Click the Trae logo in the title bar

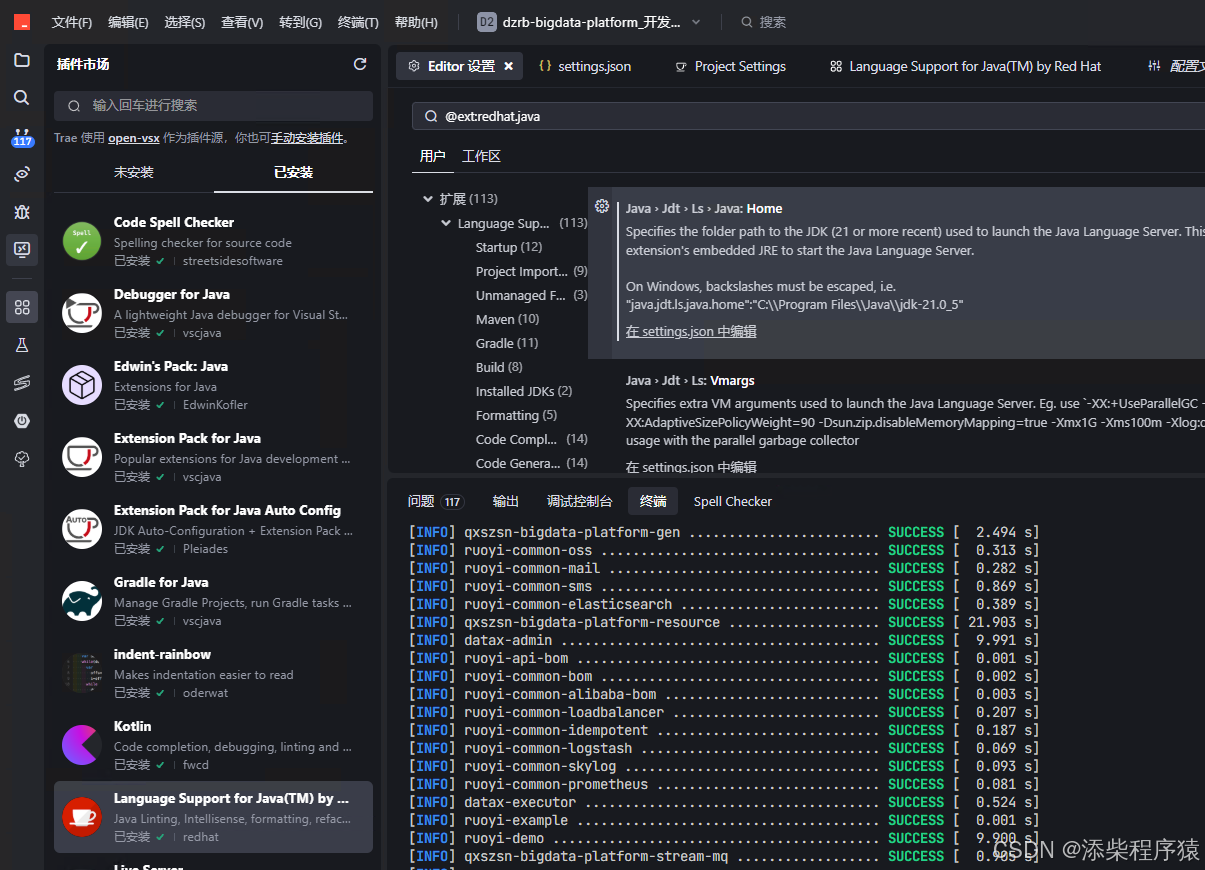22,22
